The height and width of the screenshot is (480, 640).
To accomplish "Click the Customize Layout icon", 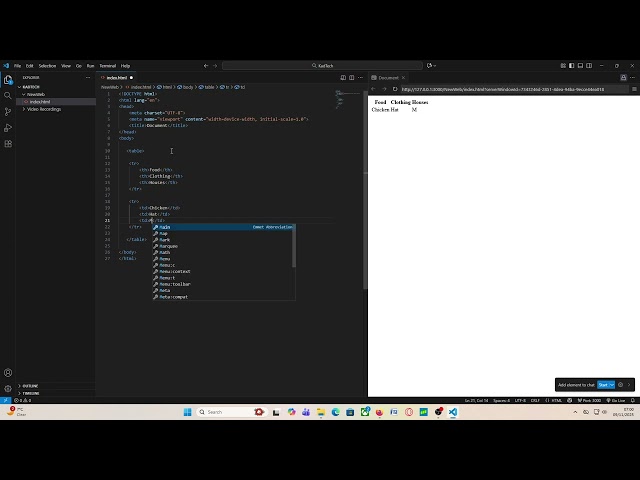I will (x=563, y=65).
